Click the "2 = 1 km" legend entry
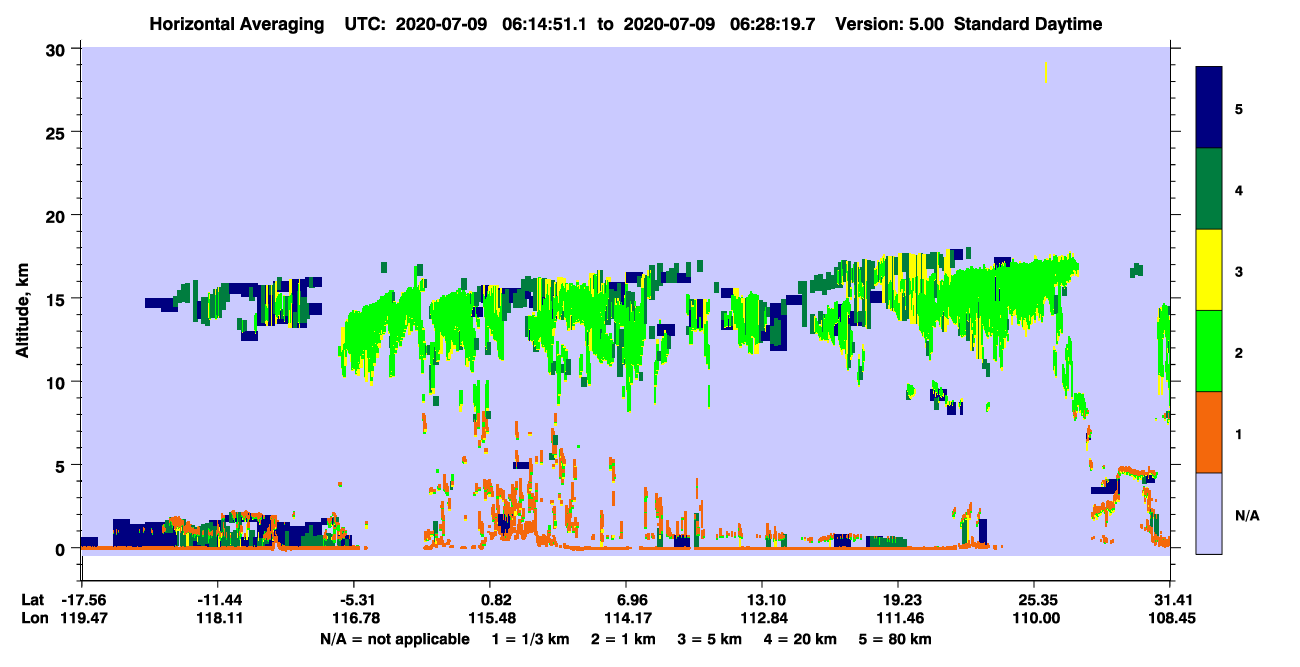Screen dimensions: 1300x667 [626, 639]
